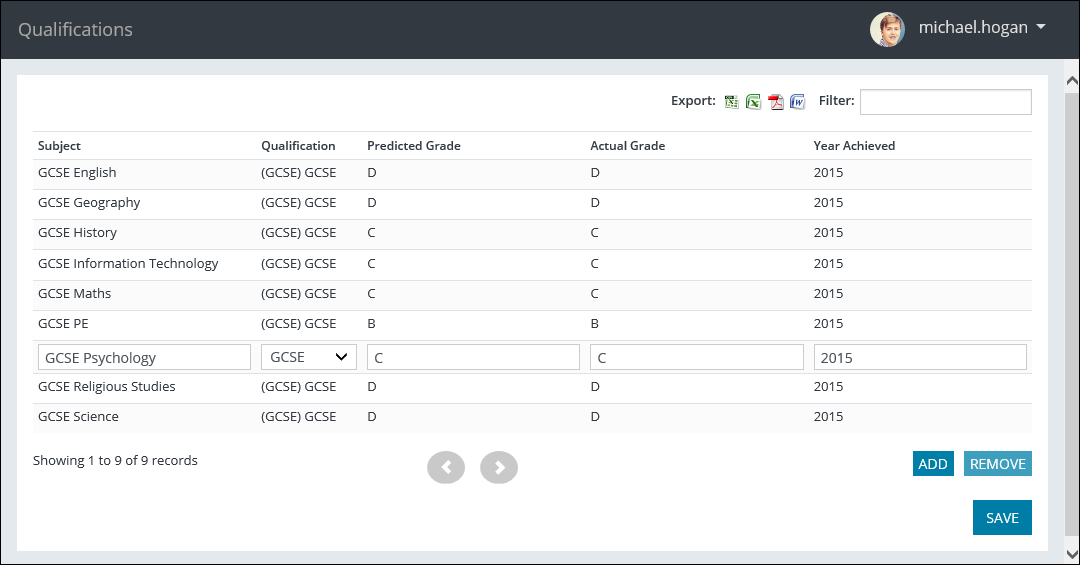Open the michael.hogan user menu dropdown

coord(1041,28)
